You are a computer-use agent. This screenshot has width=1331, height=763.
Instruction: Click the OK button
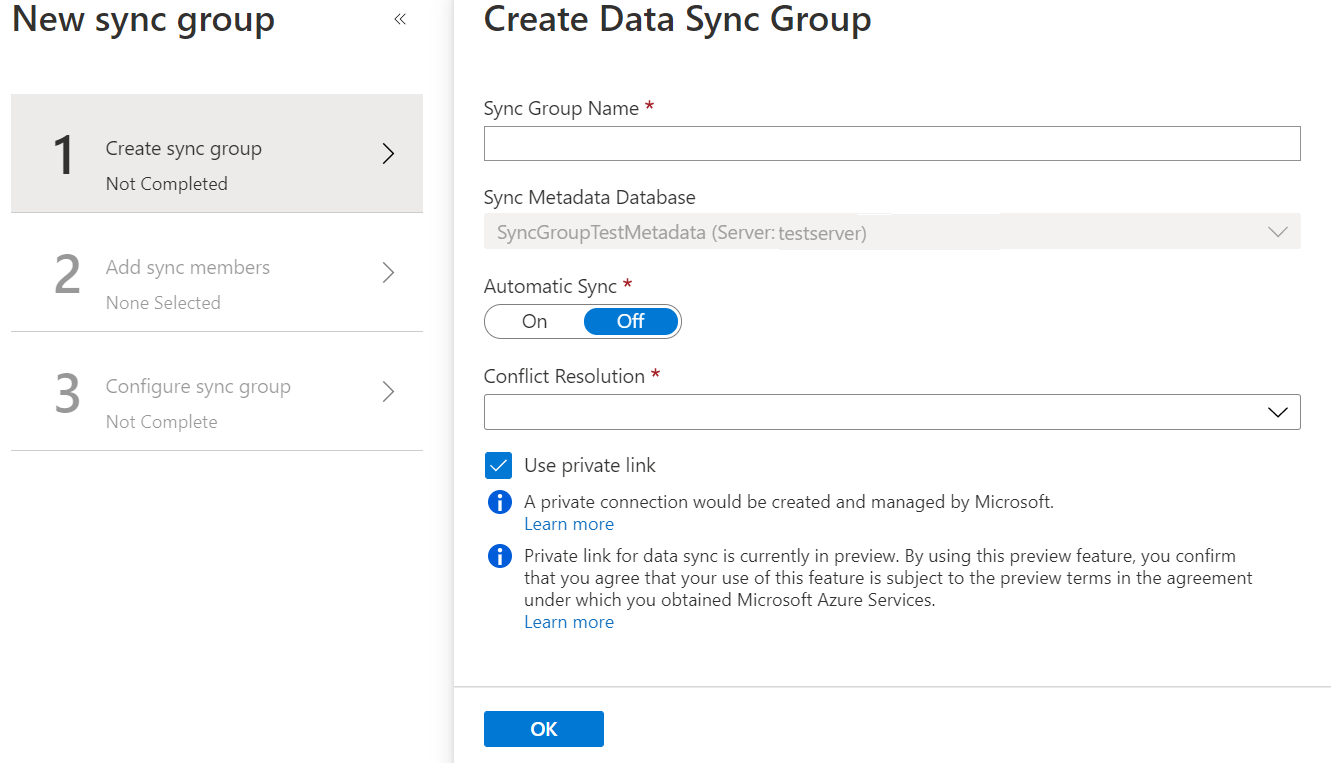pos(544,729)
